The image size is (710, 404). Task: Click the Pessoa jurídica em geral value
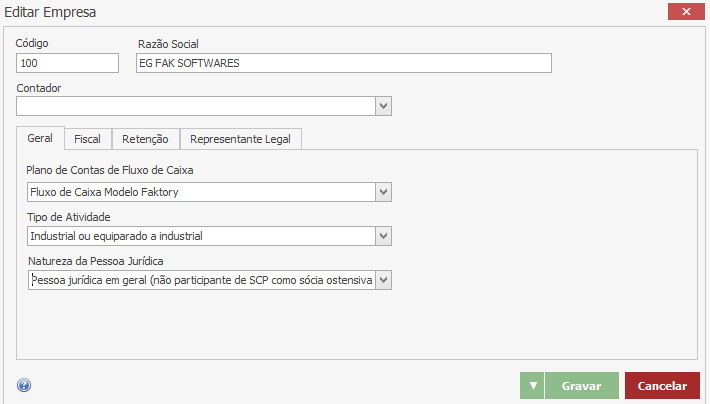coord(200,280)
